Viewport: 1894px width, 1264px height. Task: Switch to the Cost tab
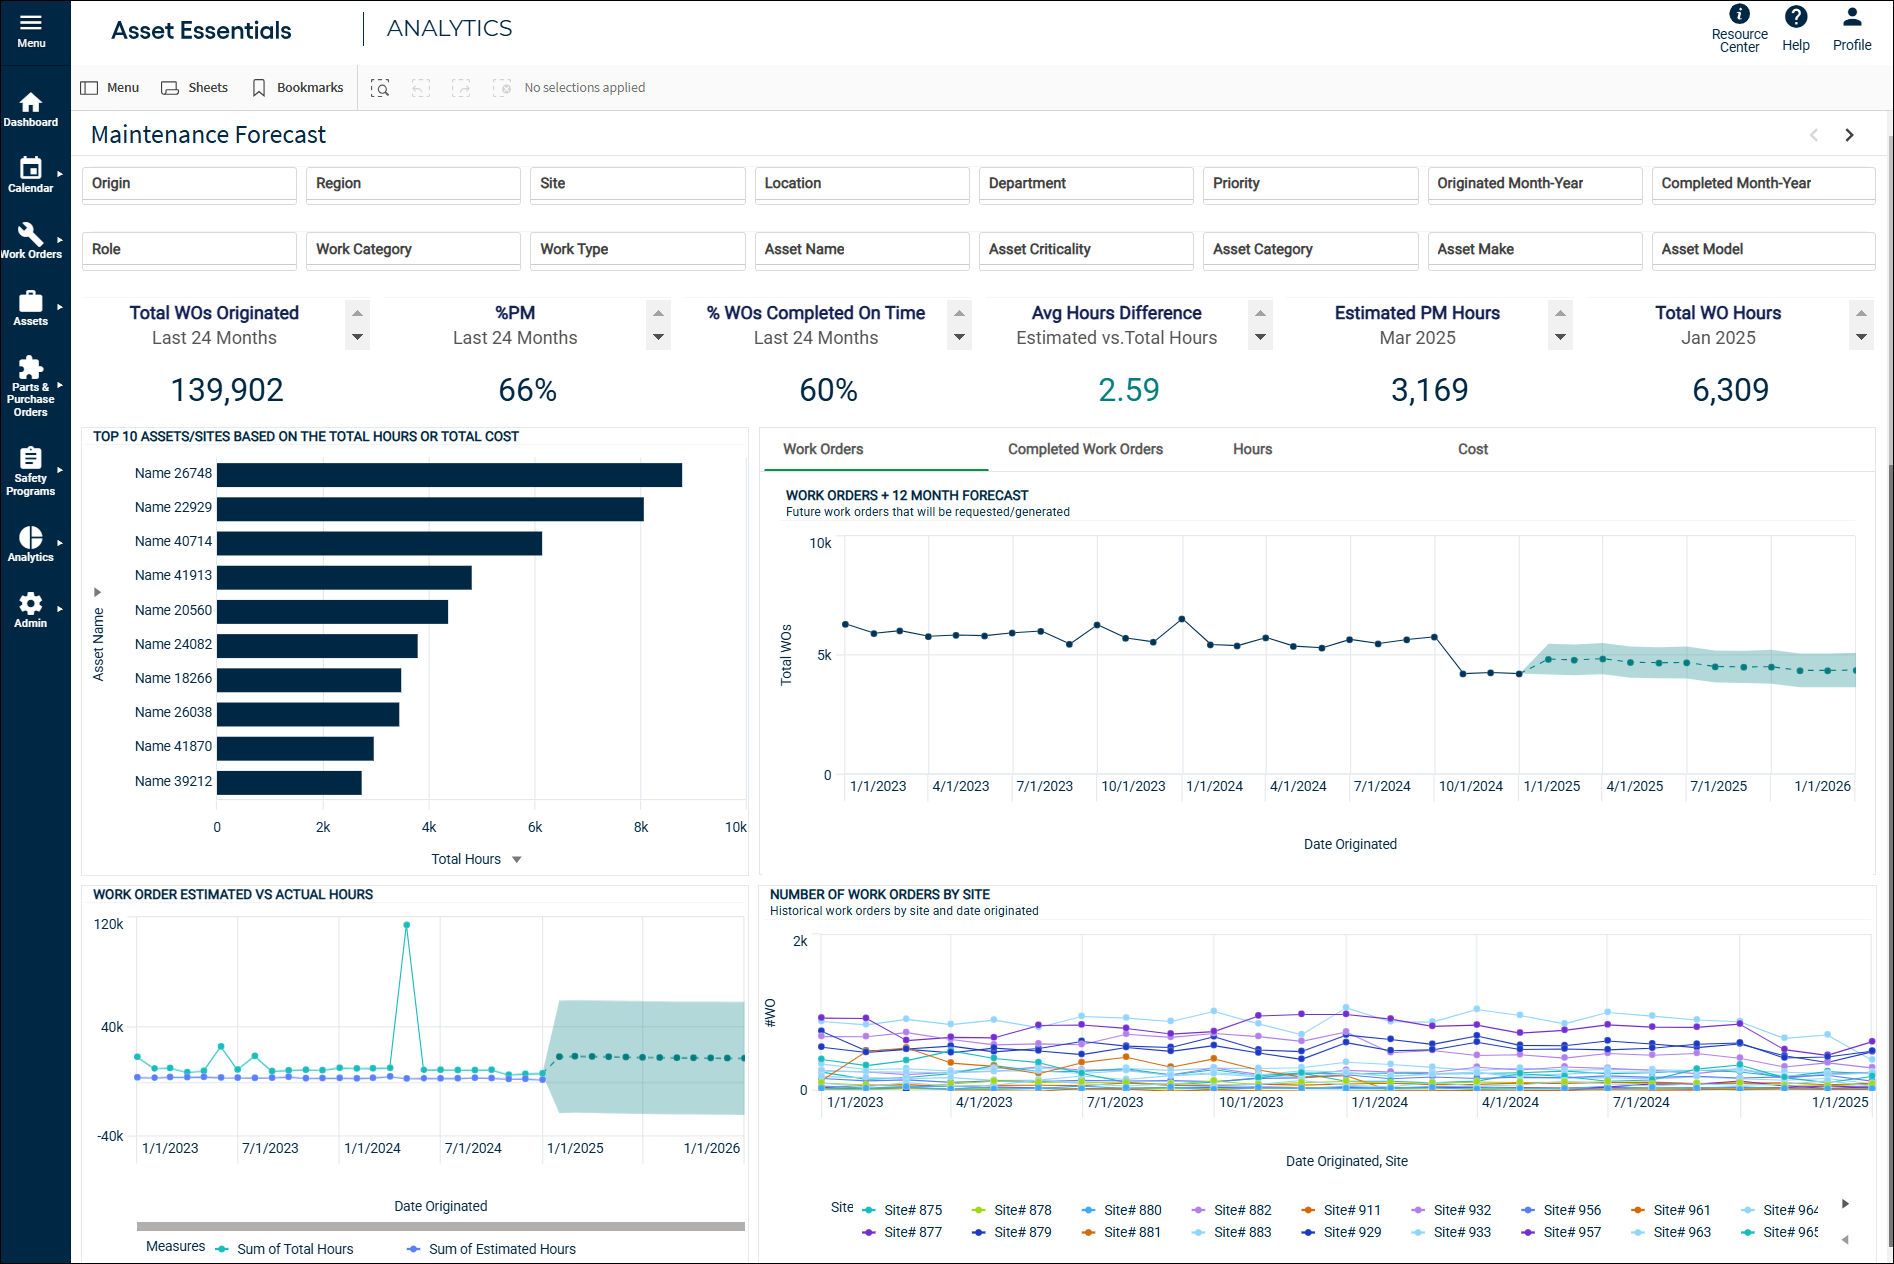coord(1472,449)
